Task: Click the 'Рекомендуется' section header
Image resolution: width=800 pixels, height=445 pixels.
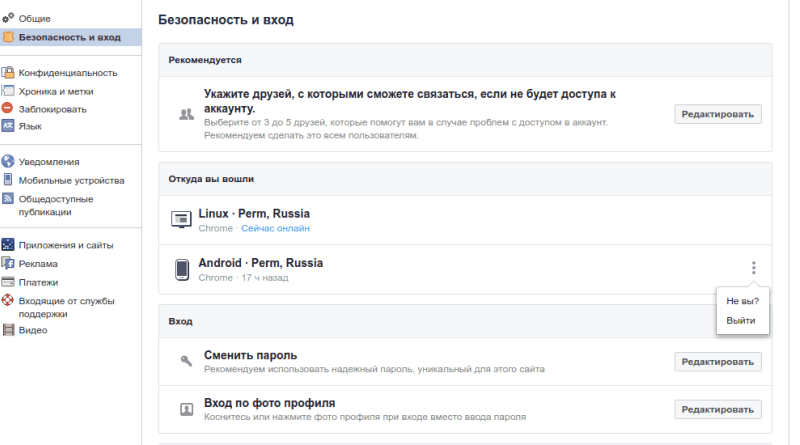Action: tap(205, 60)
